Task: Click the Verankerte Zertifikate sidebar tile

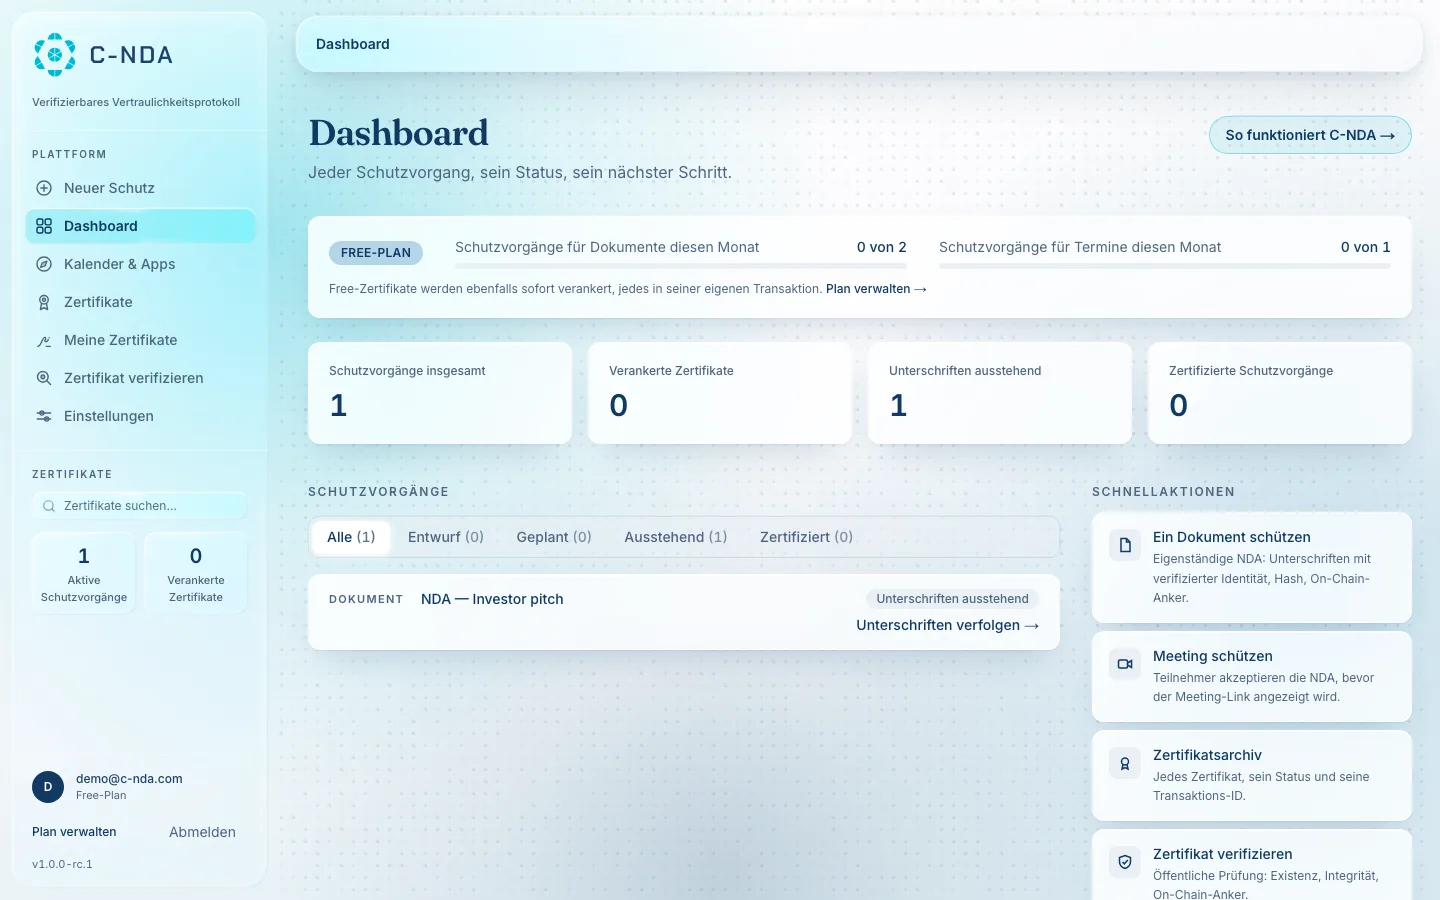Action: pos(196,573)
